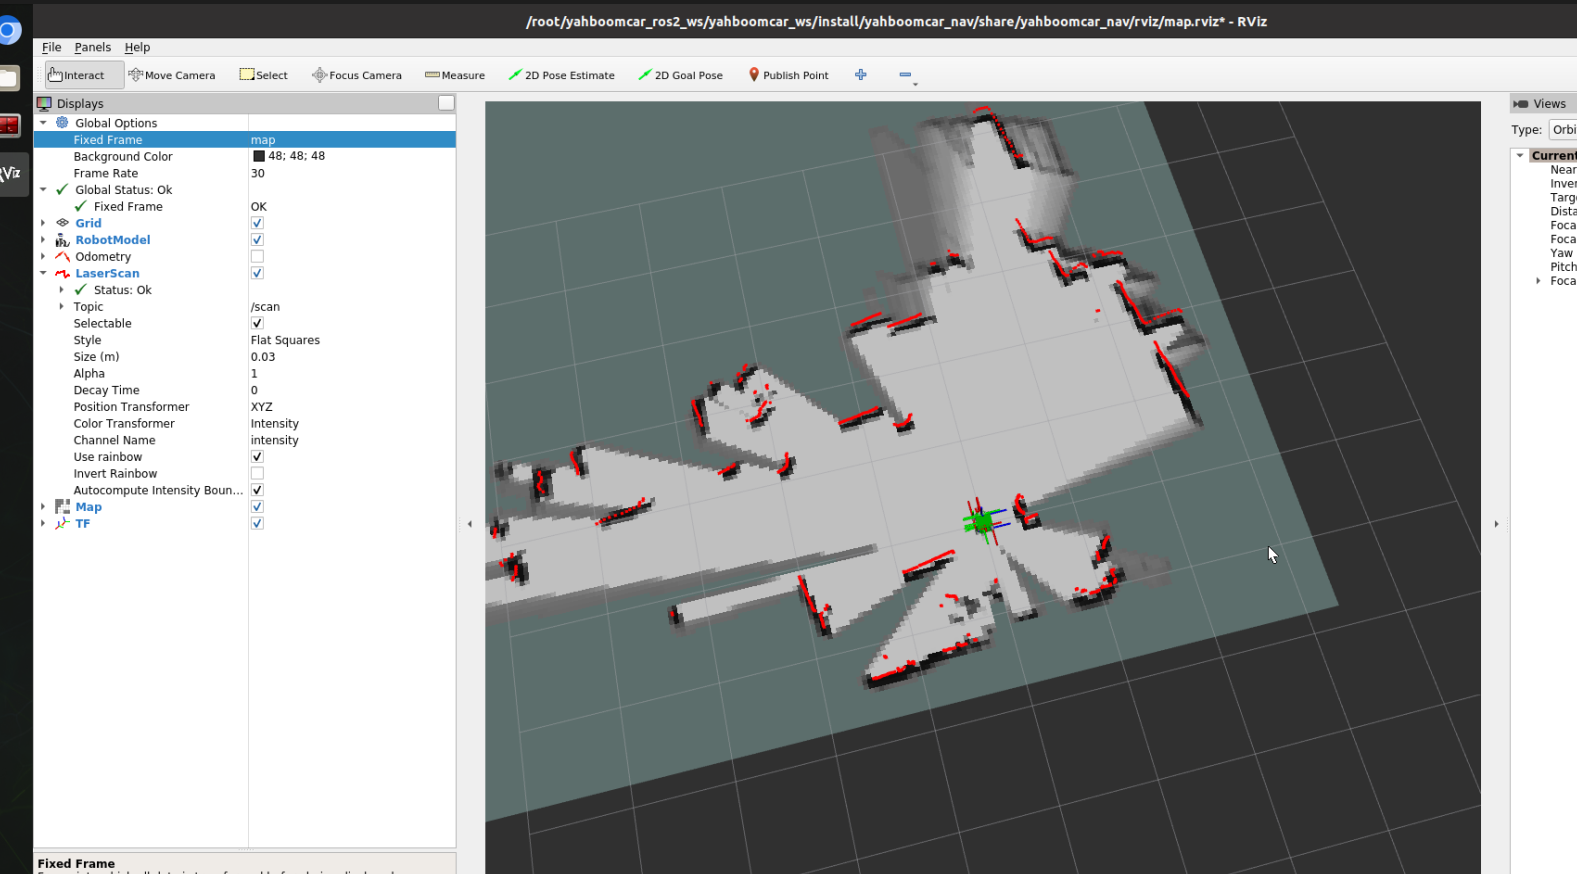Open the Panels menu

pos(92,47)
